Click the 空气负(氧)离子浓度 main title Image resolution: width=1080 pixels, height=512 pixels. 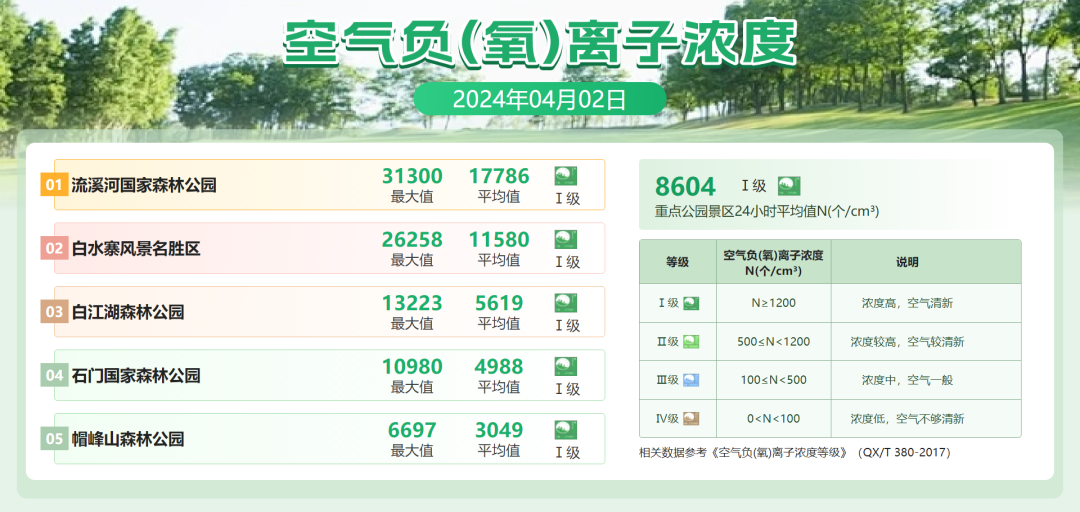click(x=540, y=42)
